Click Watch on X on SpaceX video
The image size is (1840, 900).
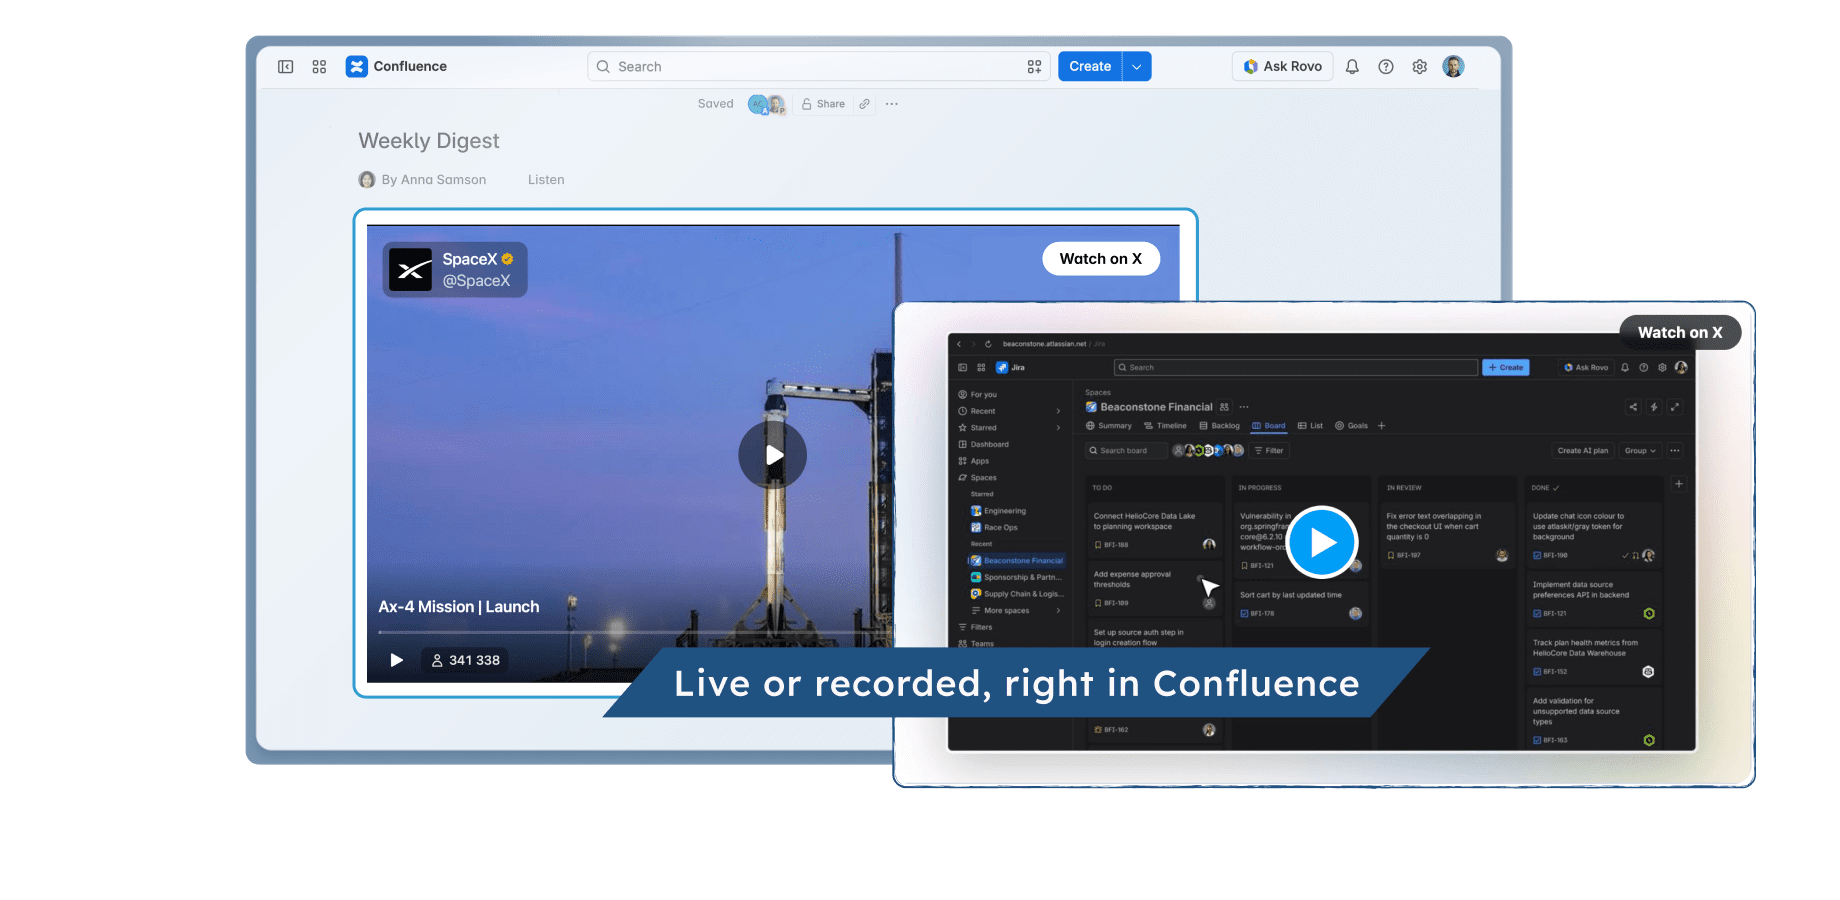1101,259
